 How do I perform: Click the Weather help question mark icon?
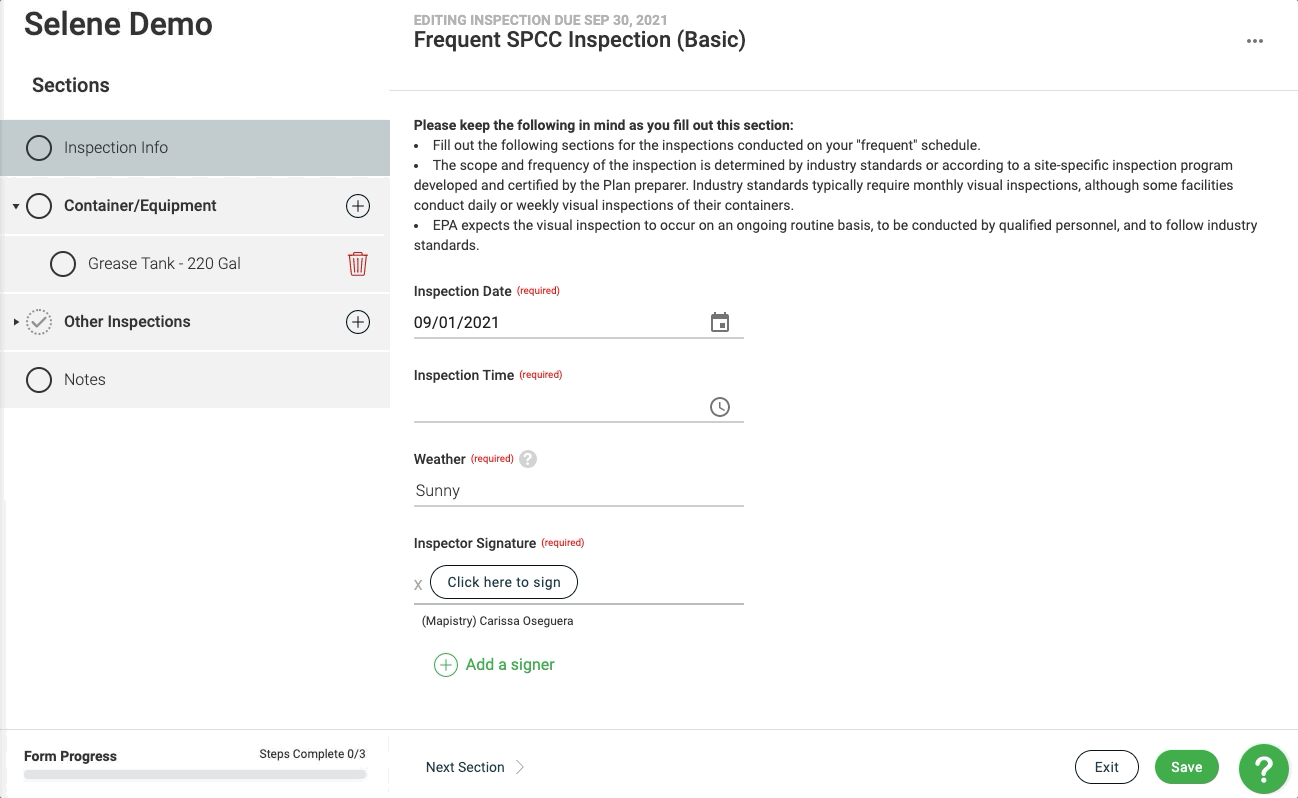[528, 459]
